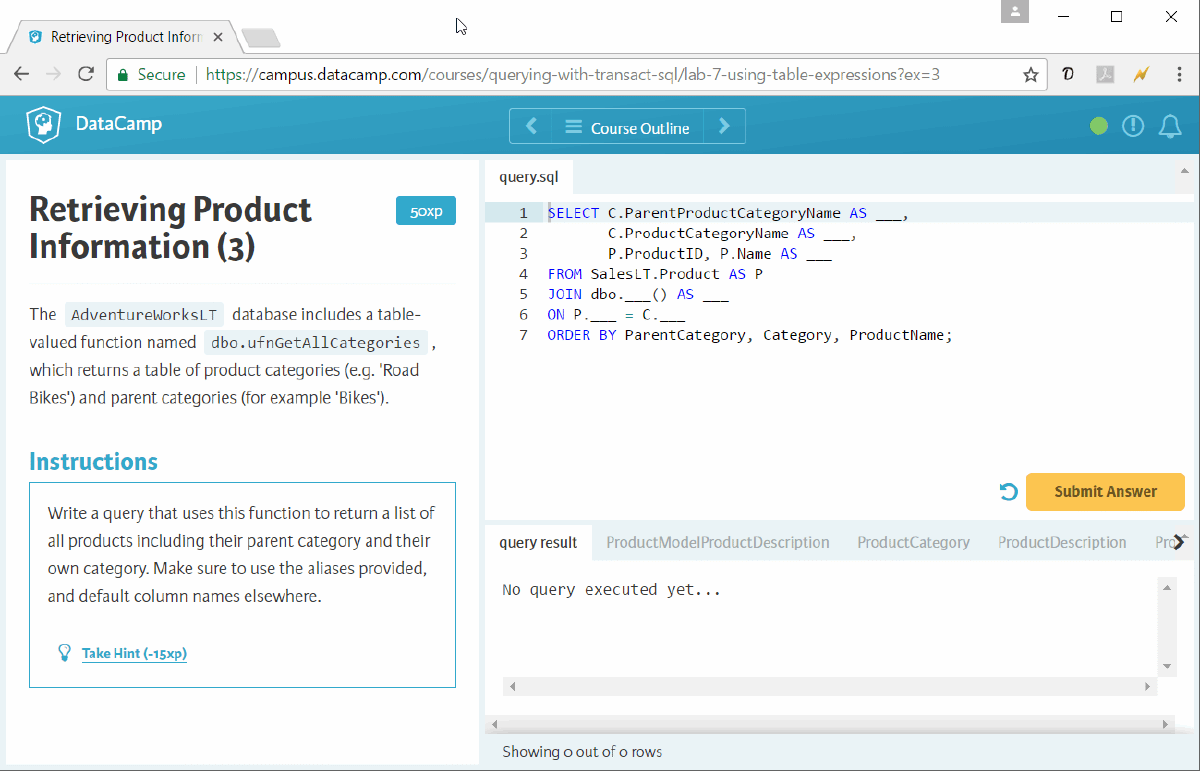Click the green session status indicator
This screenshot has width=1200, height=771.
pyautogui.click(x=1098, y=125)
